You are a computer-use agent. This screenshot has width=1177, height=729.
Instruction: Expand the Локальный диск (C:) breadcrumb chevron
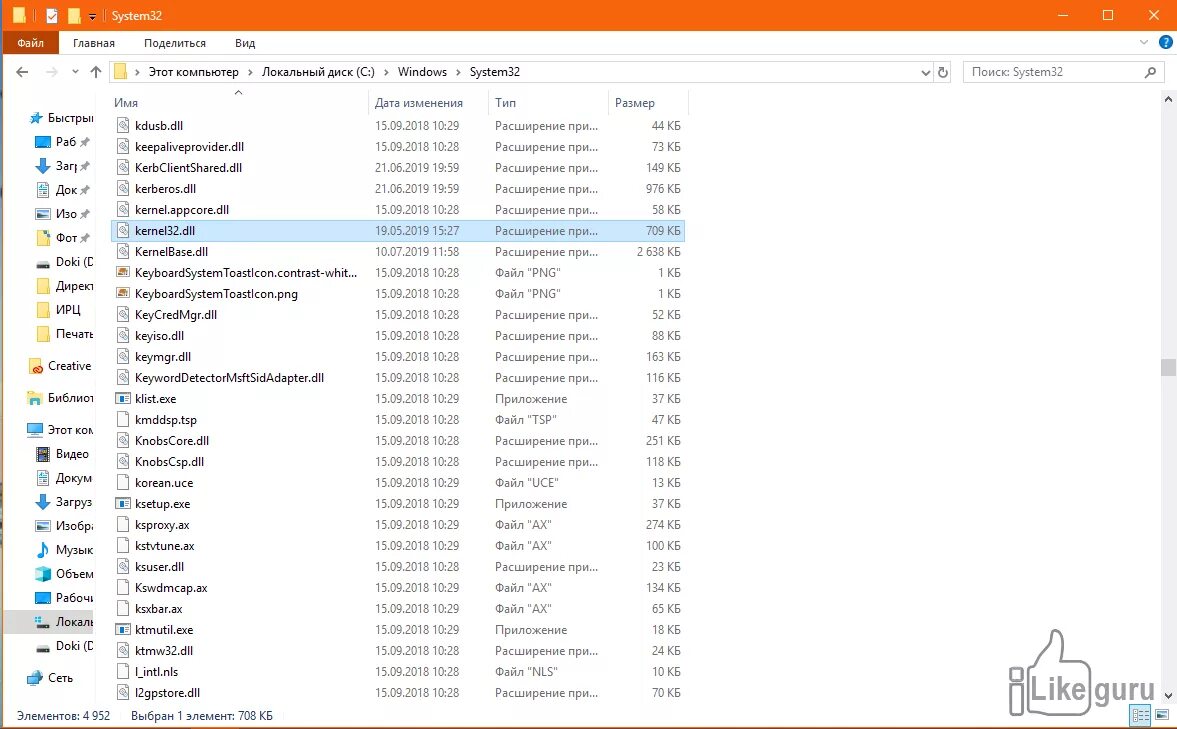(x=386, y=72)
